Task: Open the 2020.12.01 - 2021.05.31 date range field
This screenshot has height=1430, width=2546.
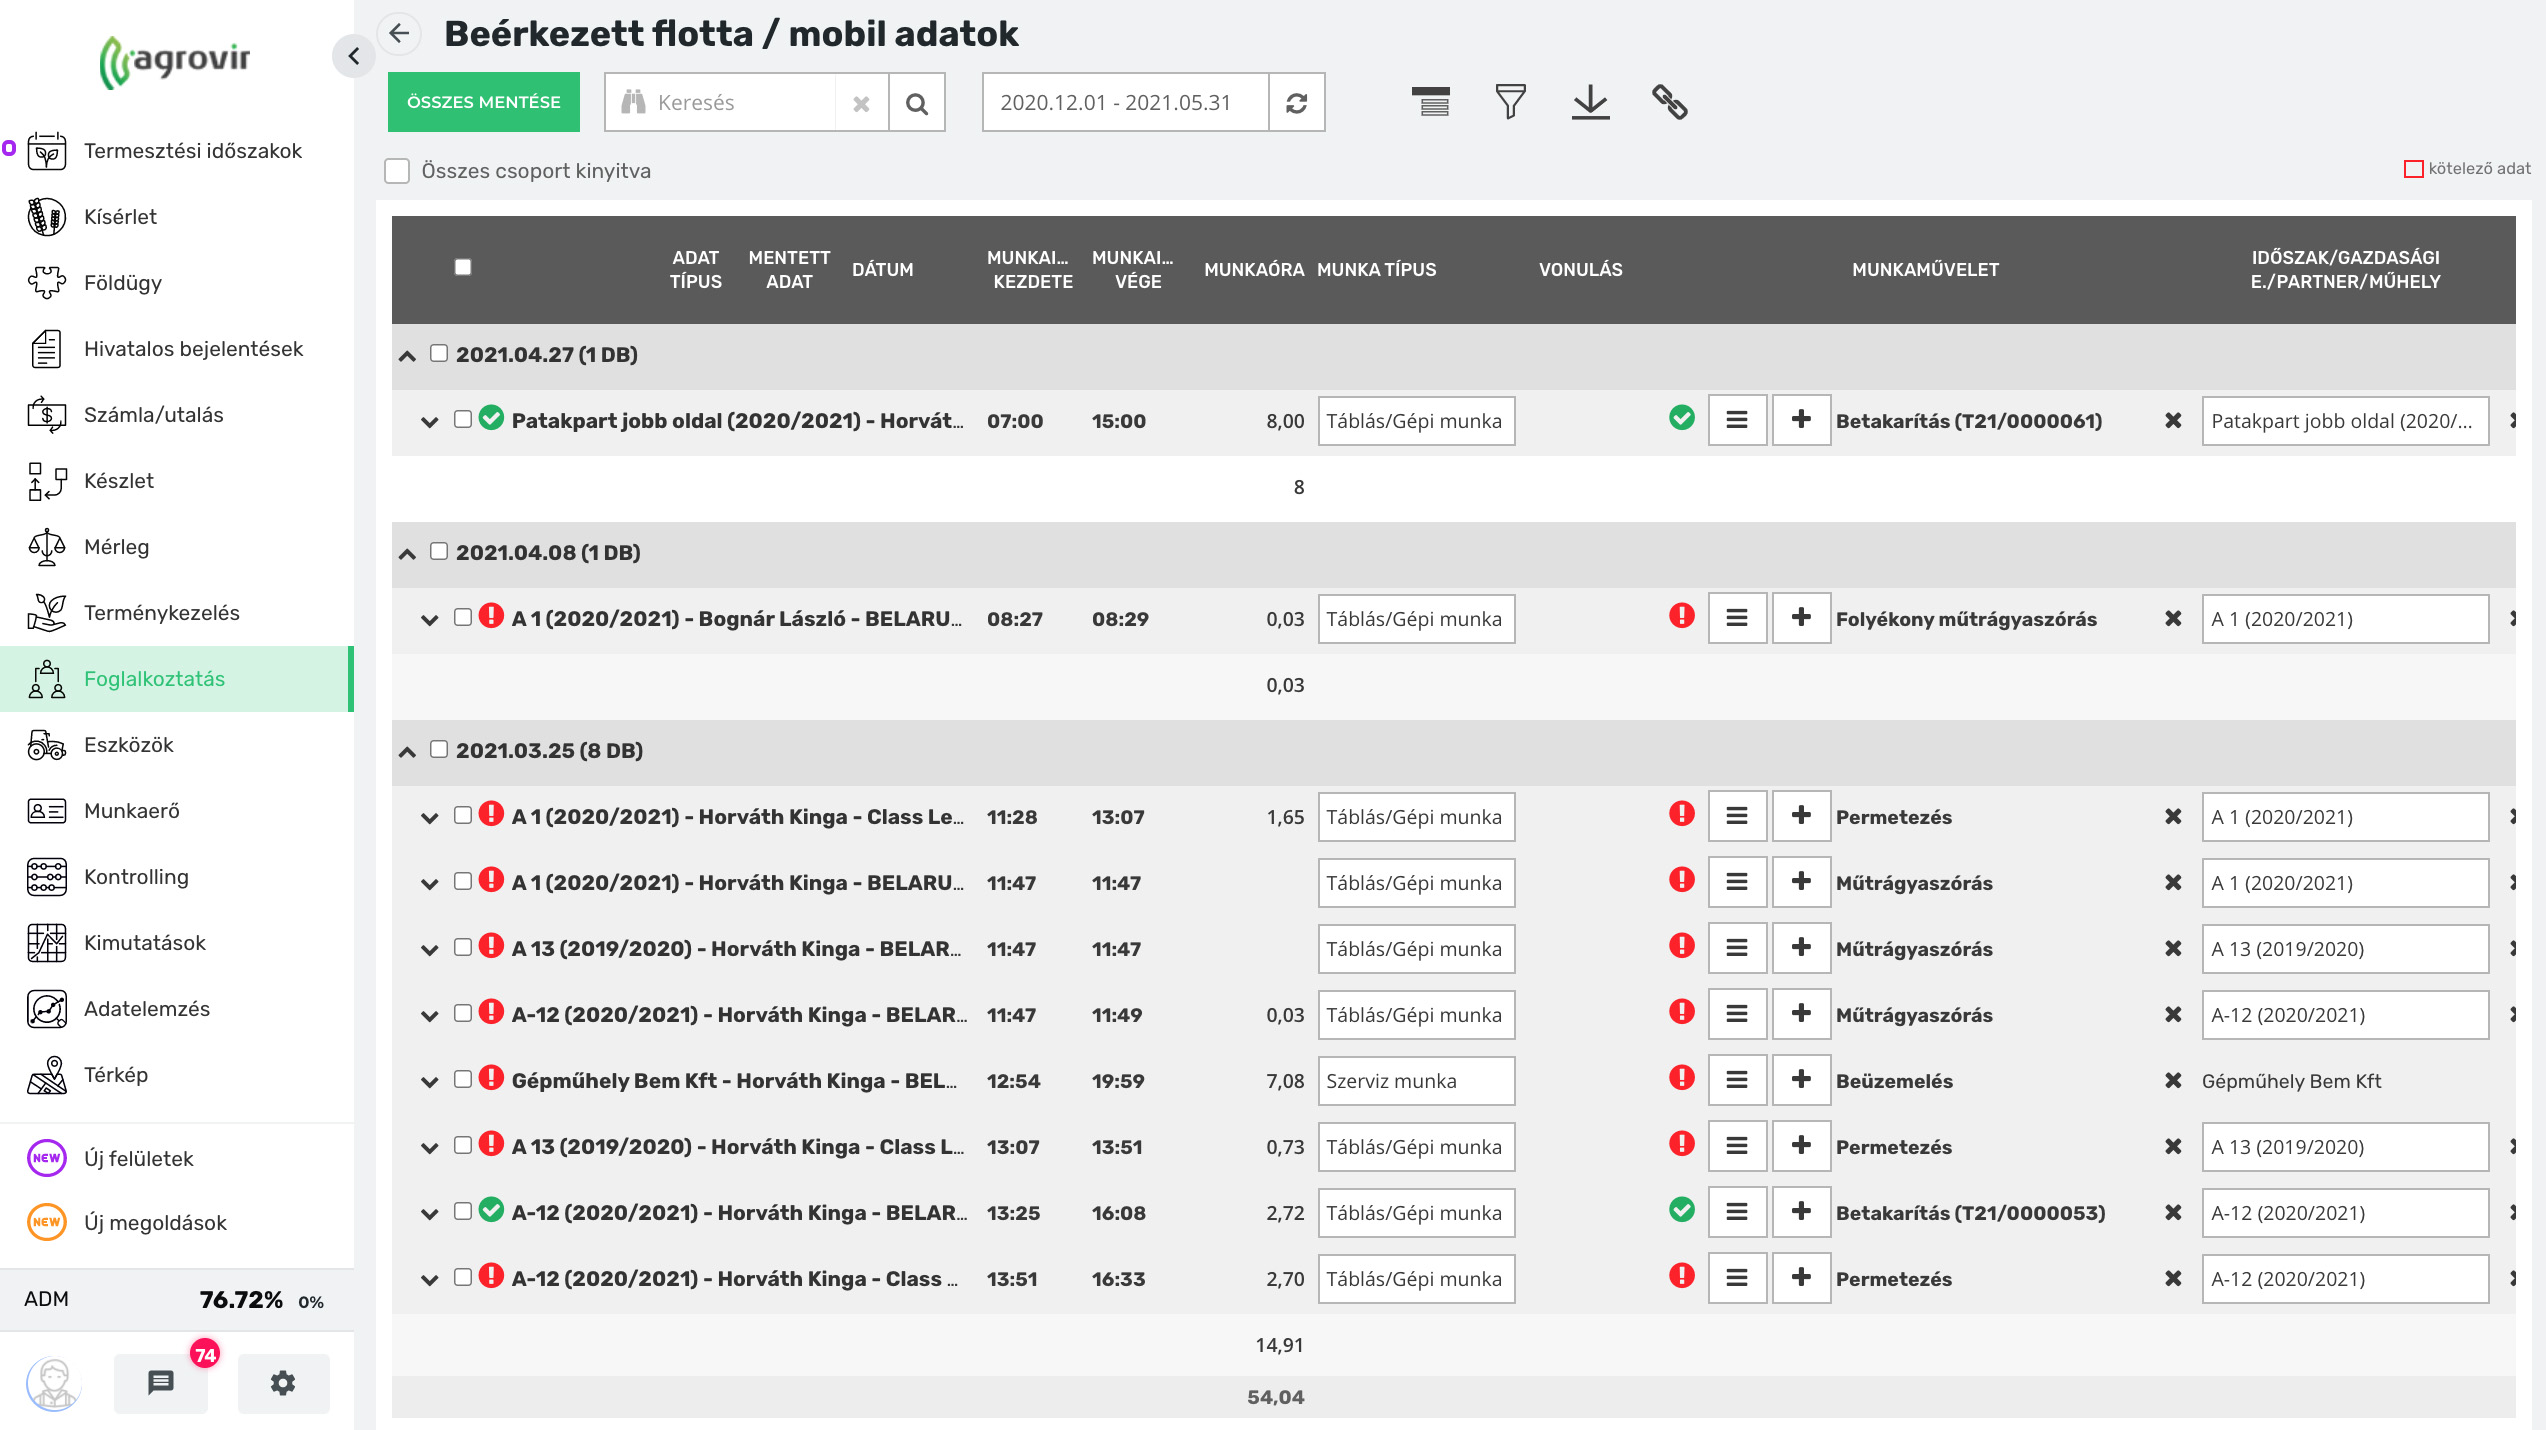Action: click(x=1126, y=103)
